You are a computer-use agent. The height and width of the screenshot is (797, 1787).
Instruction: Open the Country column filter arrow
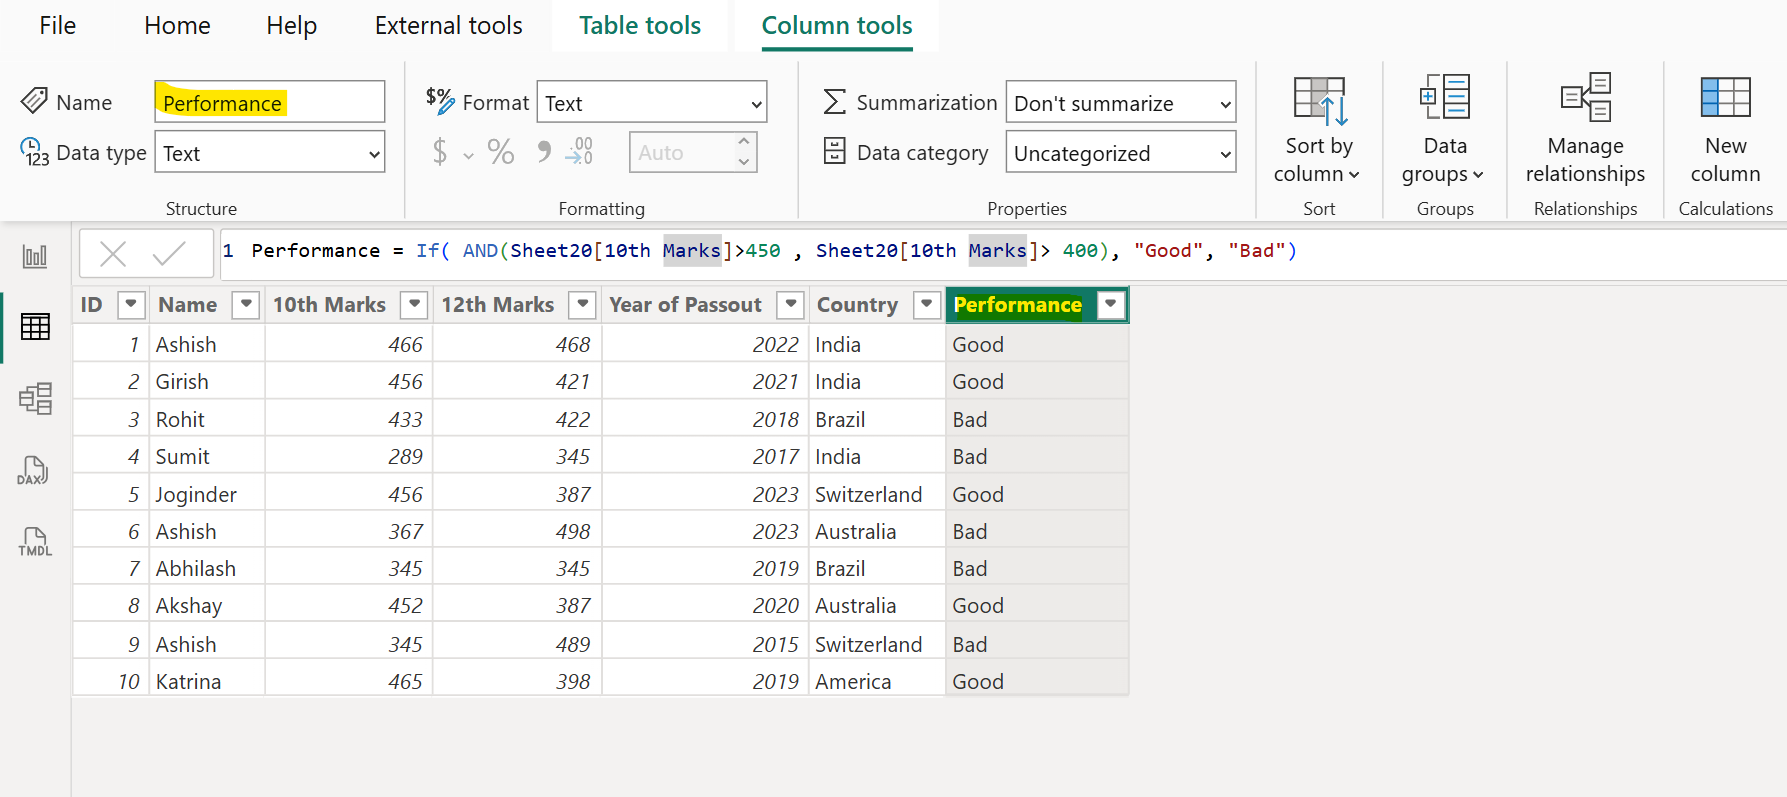(927, 305)
